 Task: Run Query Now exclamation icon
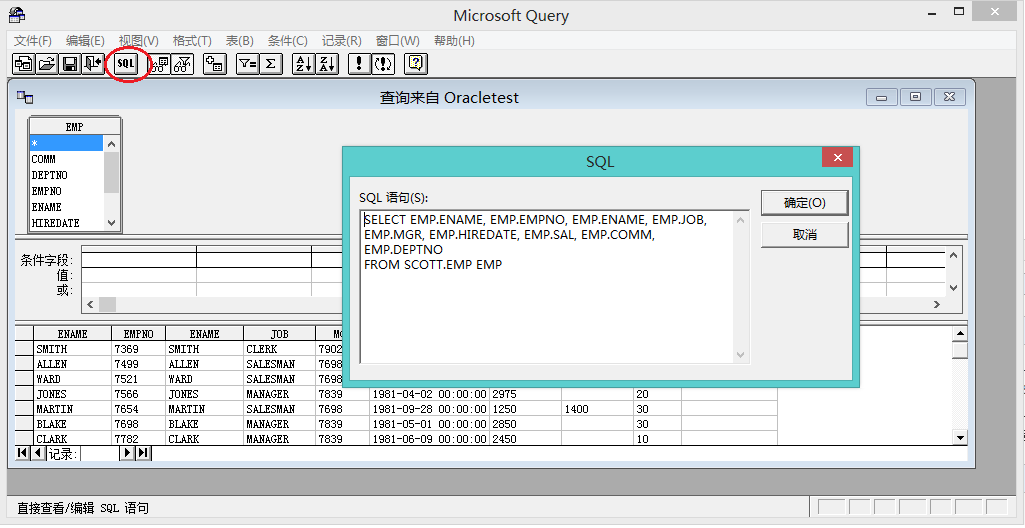(x=360, y=64)
